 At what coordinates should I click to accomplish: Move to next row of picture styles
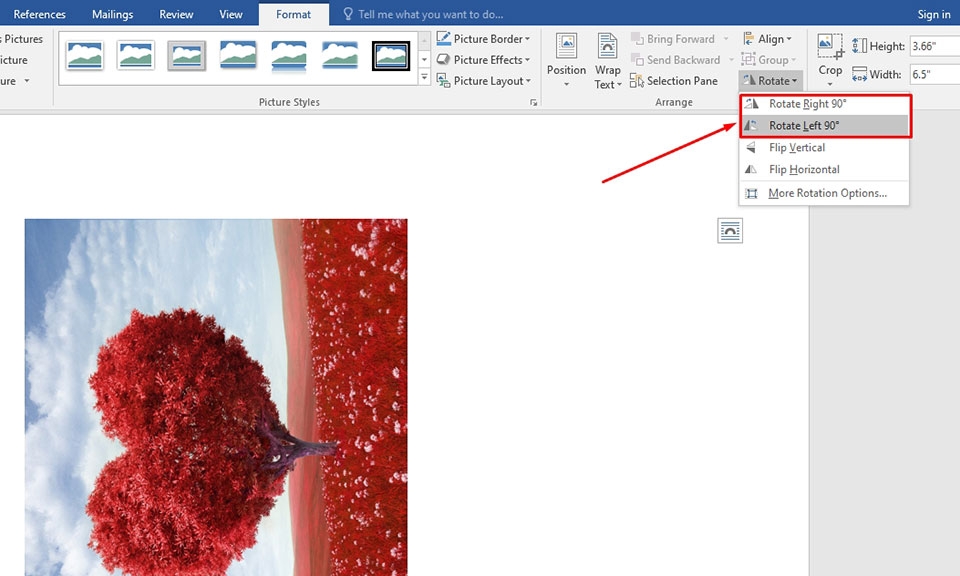click(424, 59)
